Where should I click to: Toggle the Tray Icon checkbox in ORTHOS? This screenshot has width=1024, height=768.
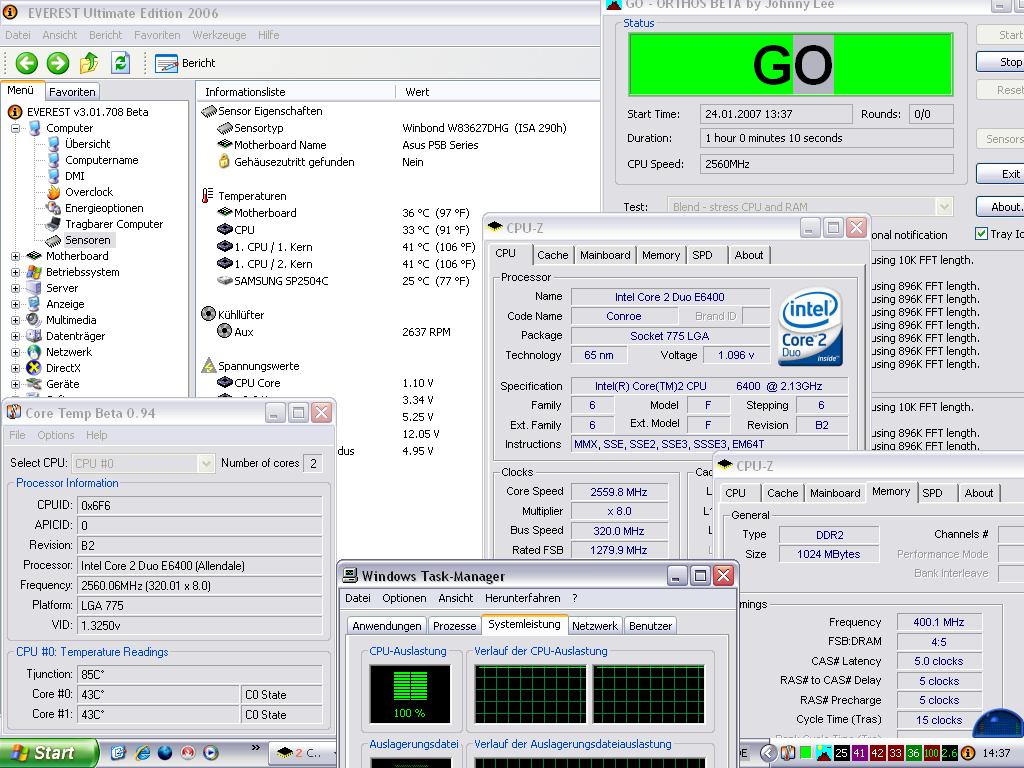pyautogui.click(x=981, y=234)
